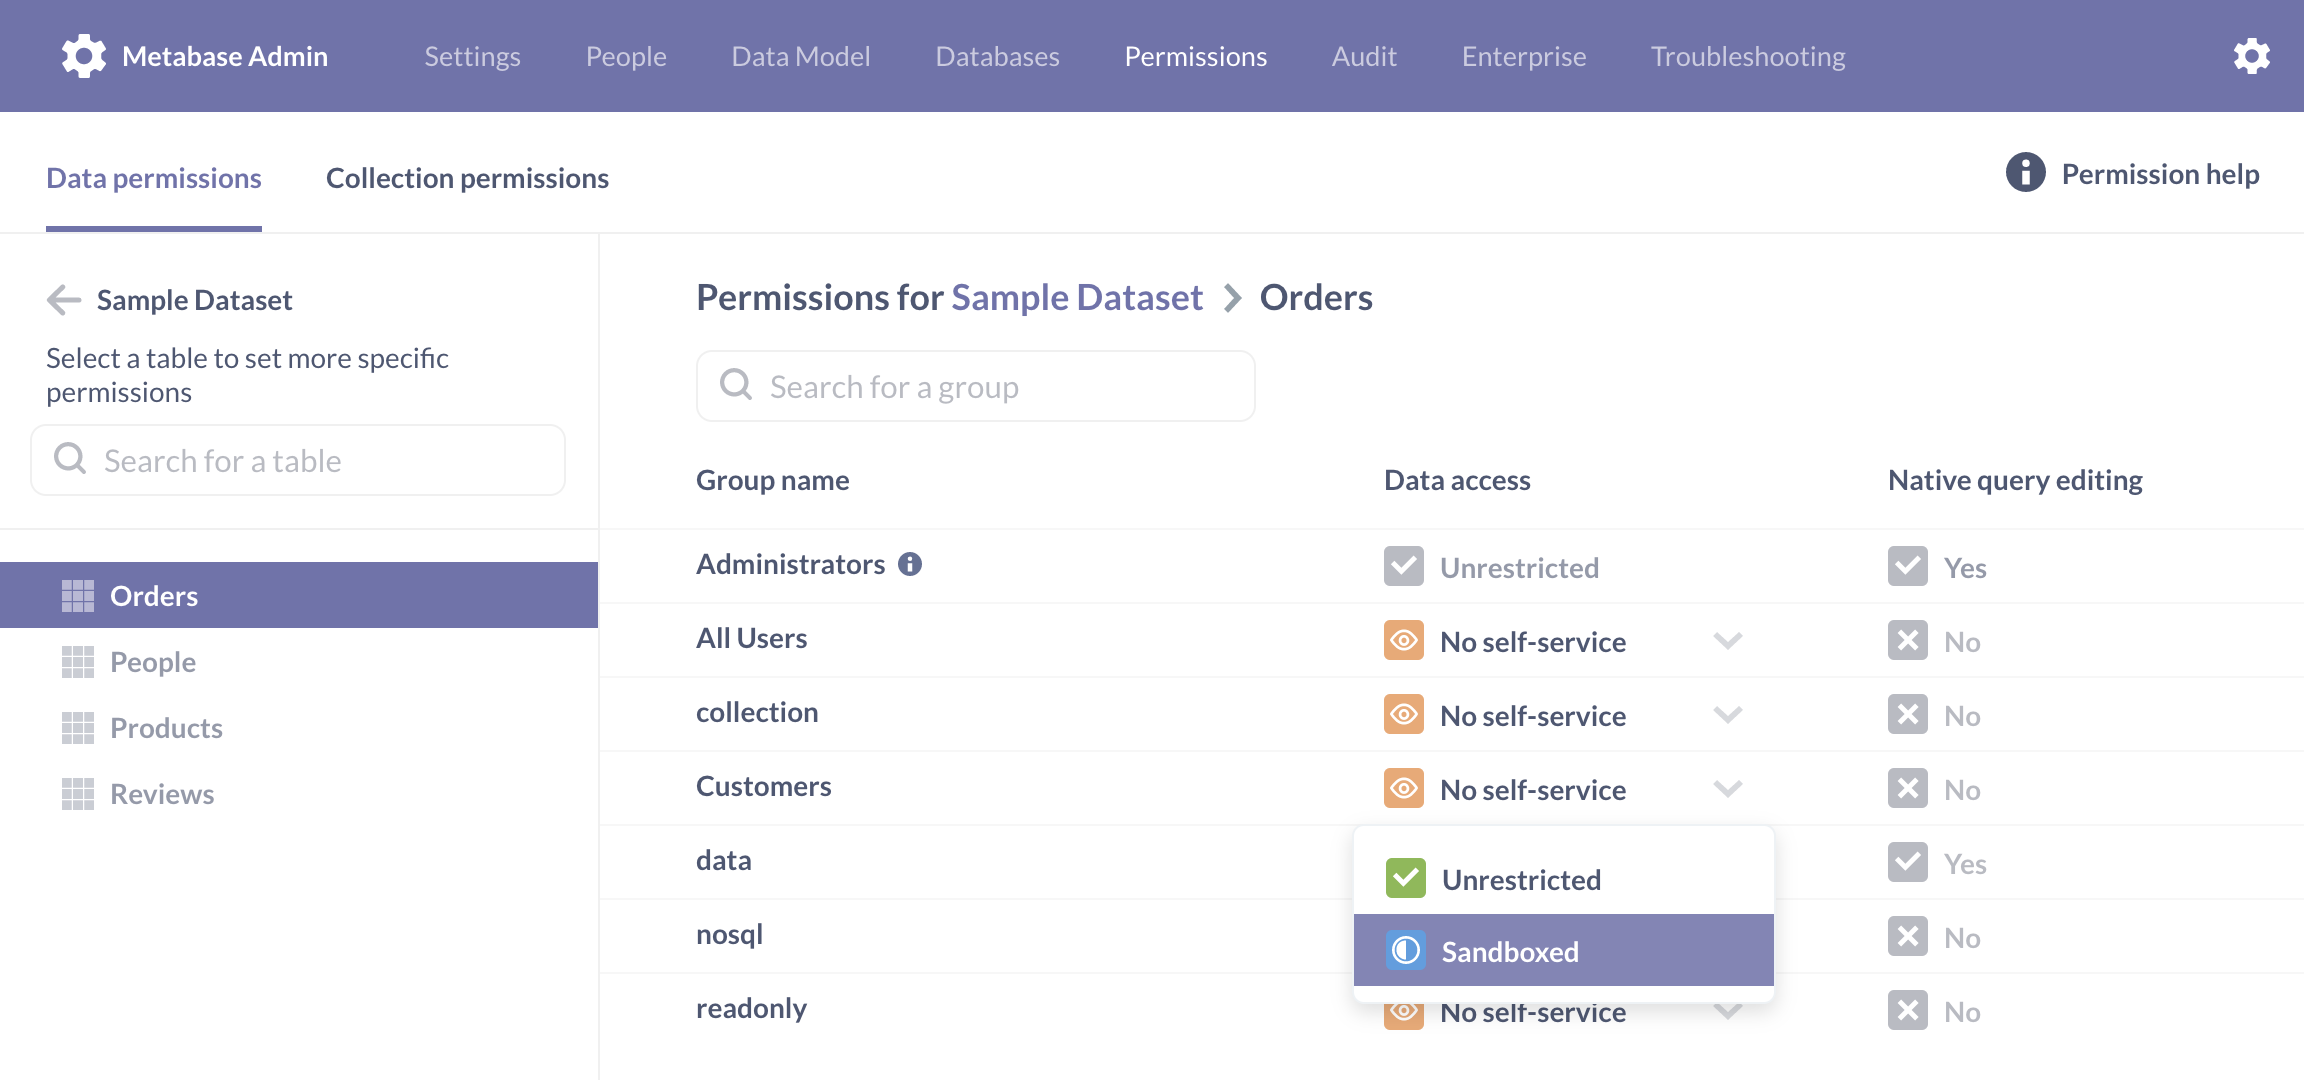2304x1080 pixels.
Task: Click the back arrow beside Sample Dataset
Action: point(64,300)
